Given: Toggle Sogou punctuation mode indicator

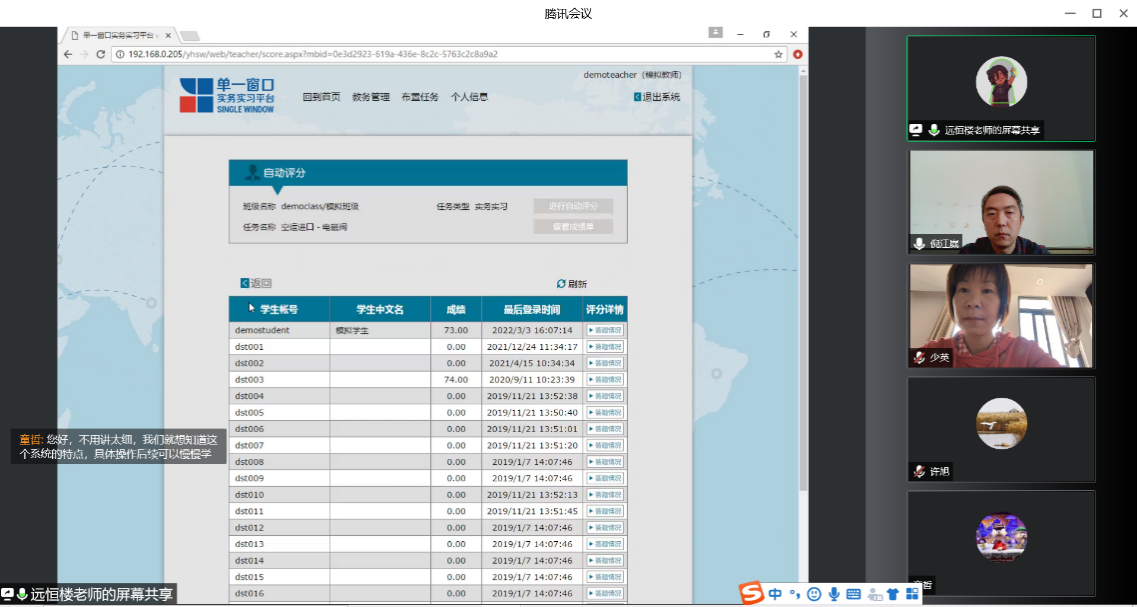Looking at the screenshot, I should click(795, 594).
